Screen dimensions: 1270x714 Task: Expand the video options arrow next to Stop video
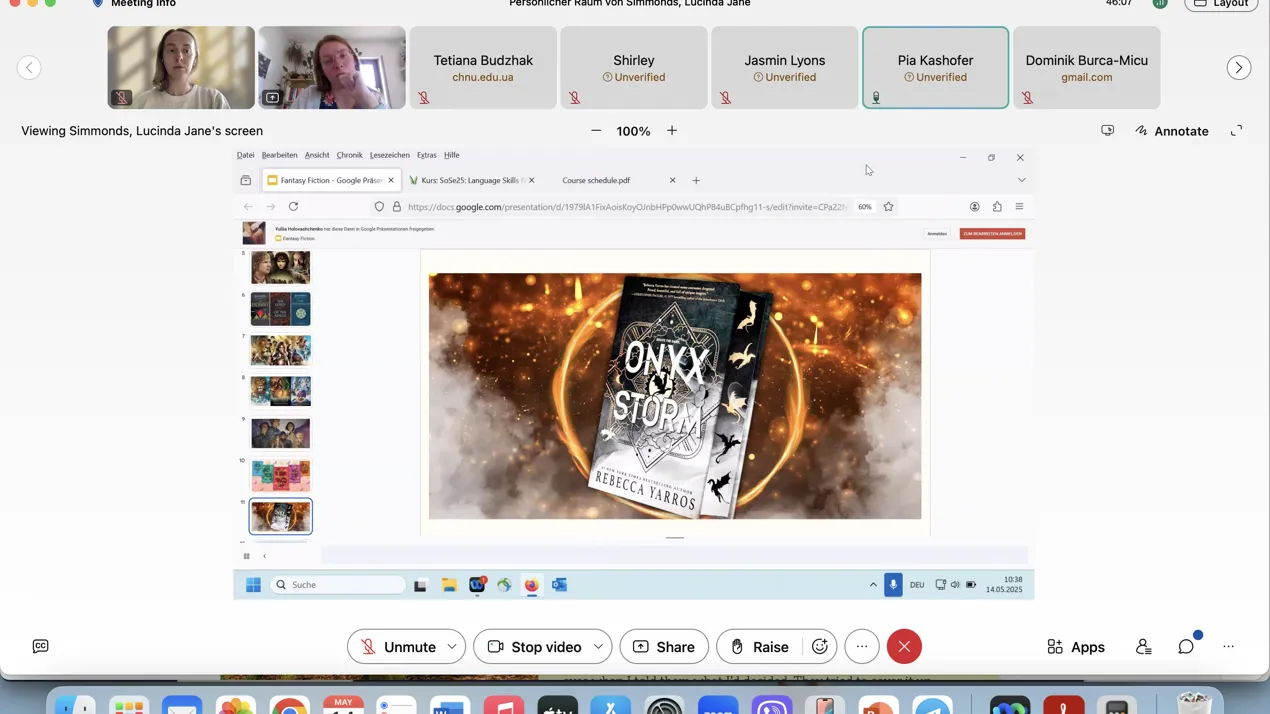pyautogui.click(x=598, y=647)
